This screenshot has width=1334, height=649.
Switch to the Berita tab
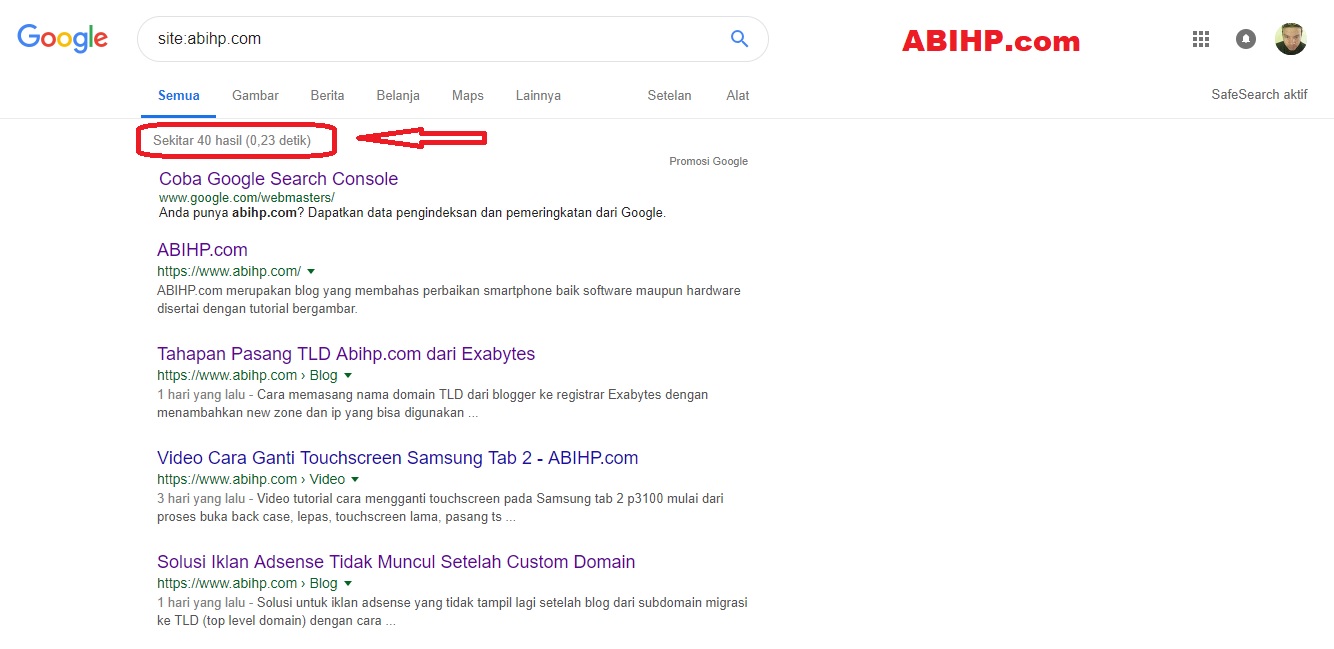[327, 96]
